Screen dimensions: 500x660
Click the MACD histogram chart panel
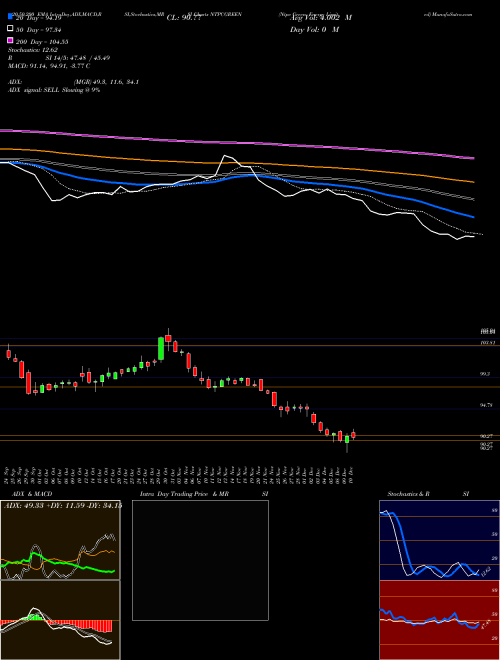(x=60, y=620)
